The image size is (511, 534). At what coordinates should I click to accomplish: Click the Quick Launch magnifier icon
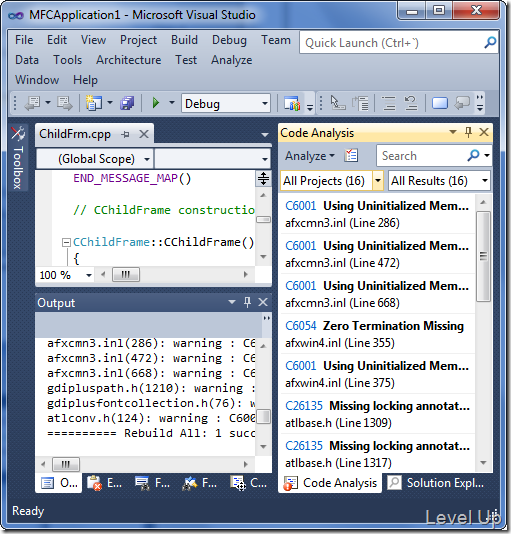490,43
